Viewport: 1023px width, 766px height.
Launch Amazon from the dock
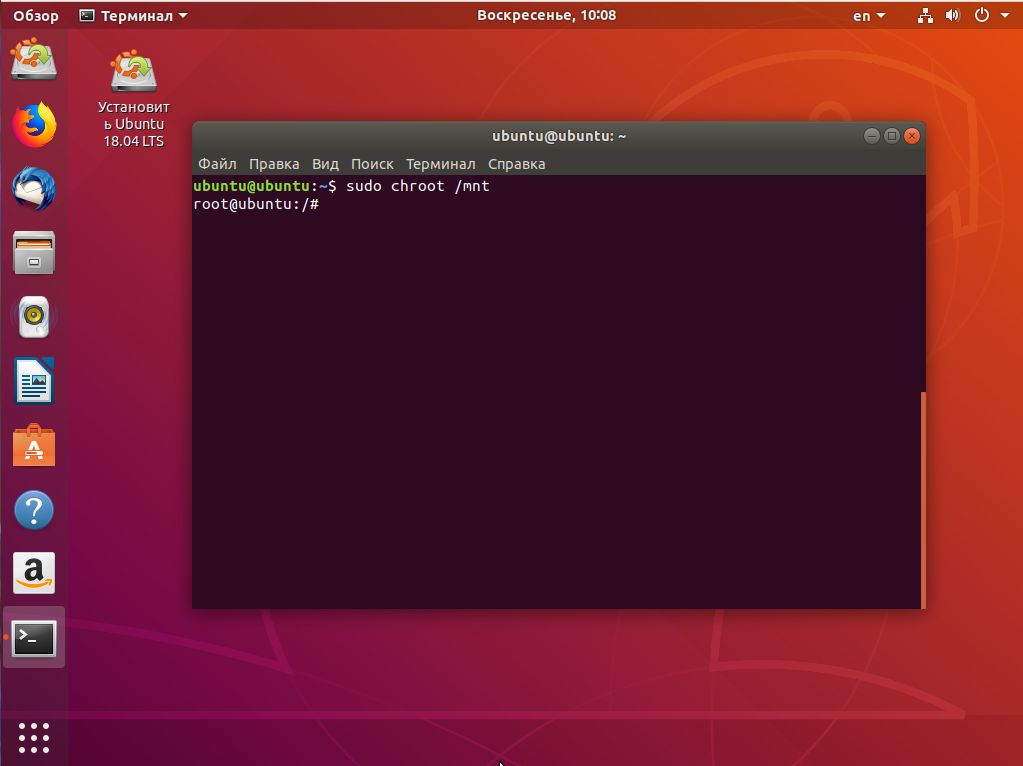34,574
